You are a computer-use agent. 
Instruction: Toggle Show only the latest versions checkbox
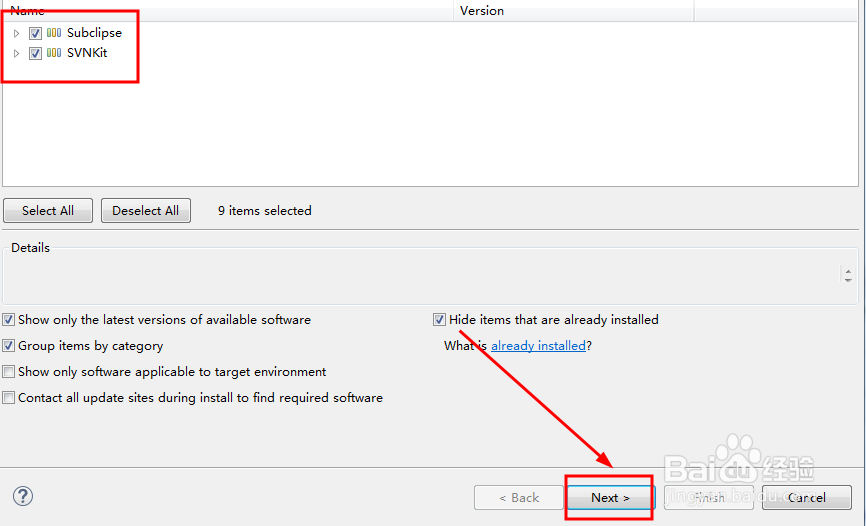pyautogui.click(x=8, y=319)
